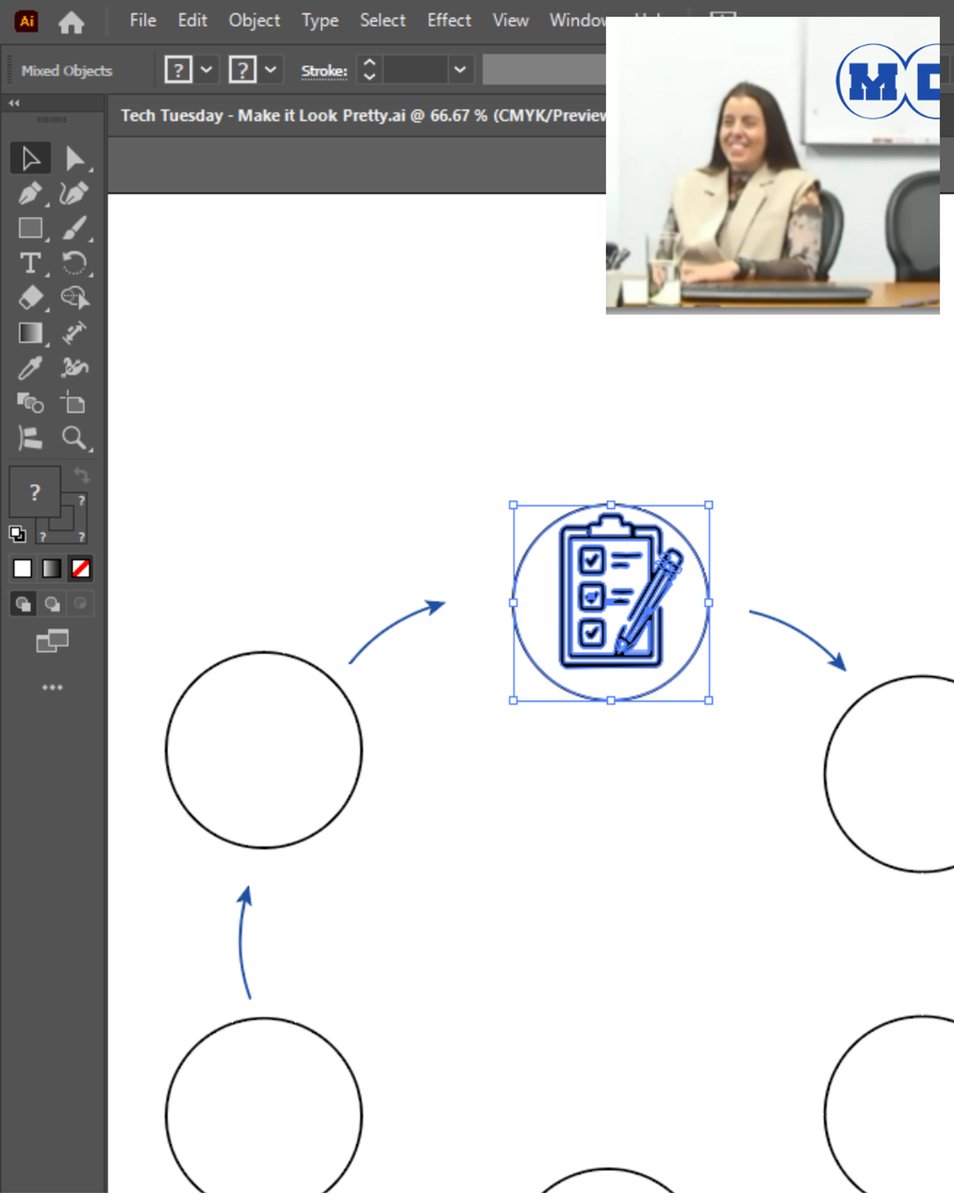Click the webcam video overlay
954x1200 pixels.
point(773,165)
